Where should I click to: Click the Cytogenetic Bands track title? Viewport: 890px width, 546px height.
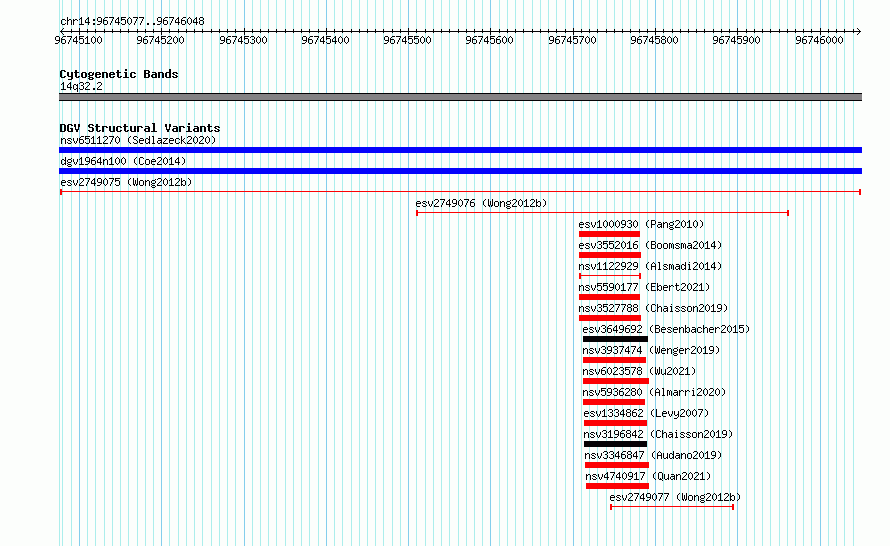click(119, 74)
